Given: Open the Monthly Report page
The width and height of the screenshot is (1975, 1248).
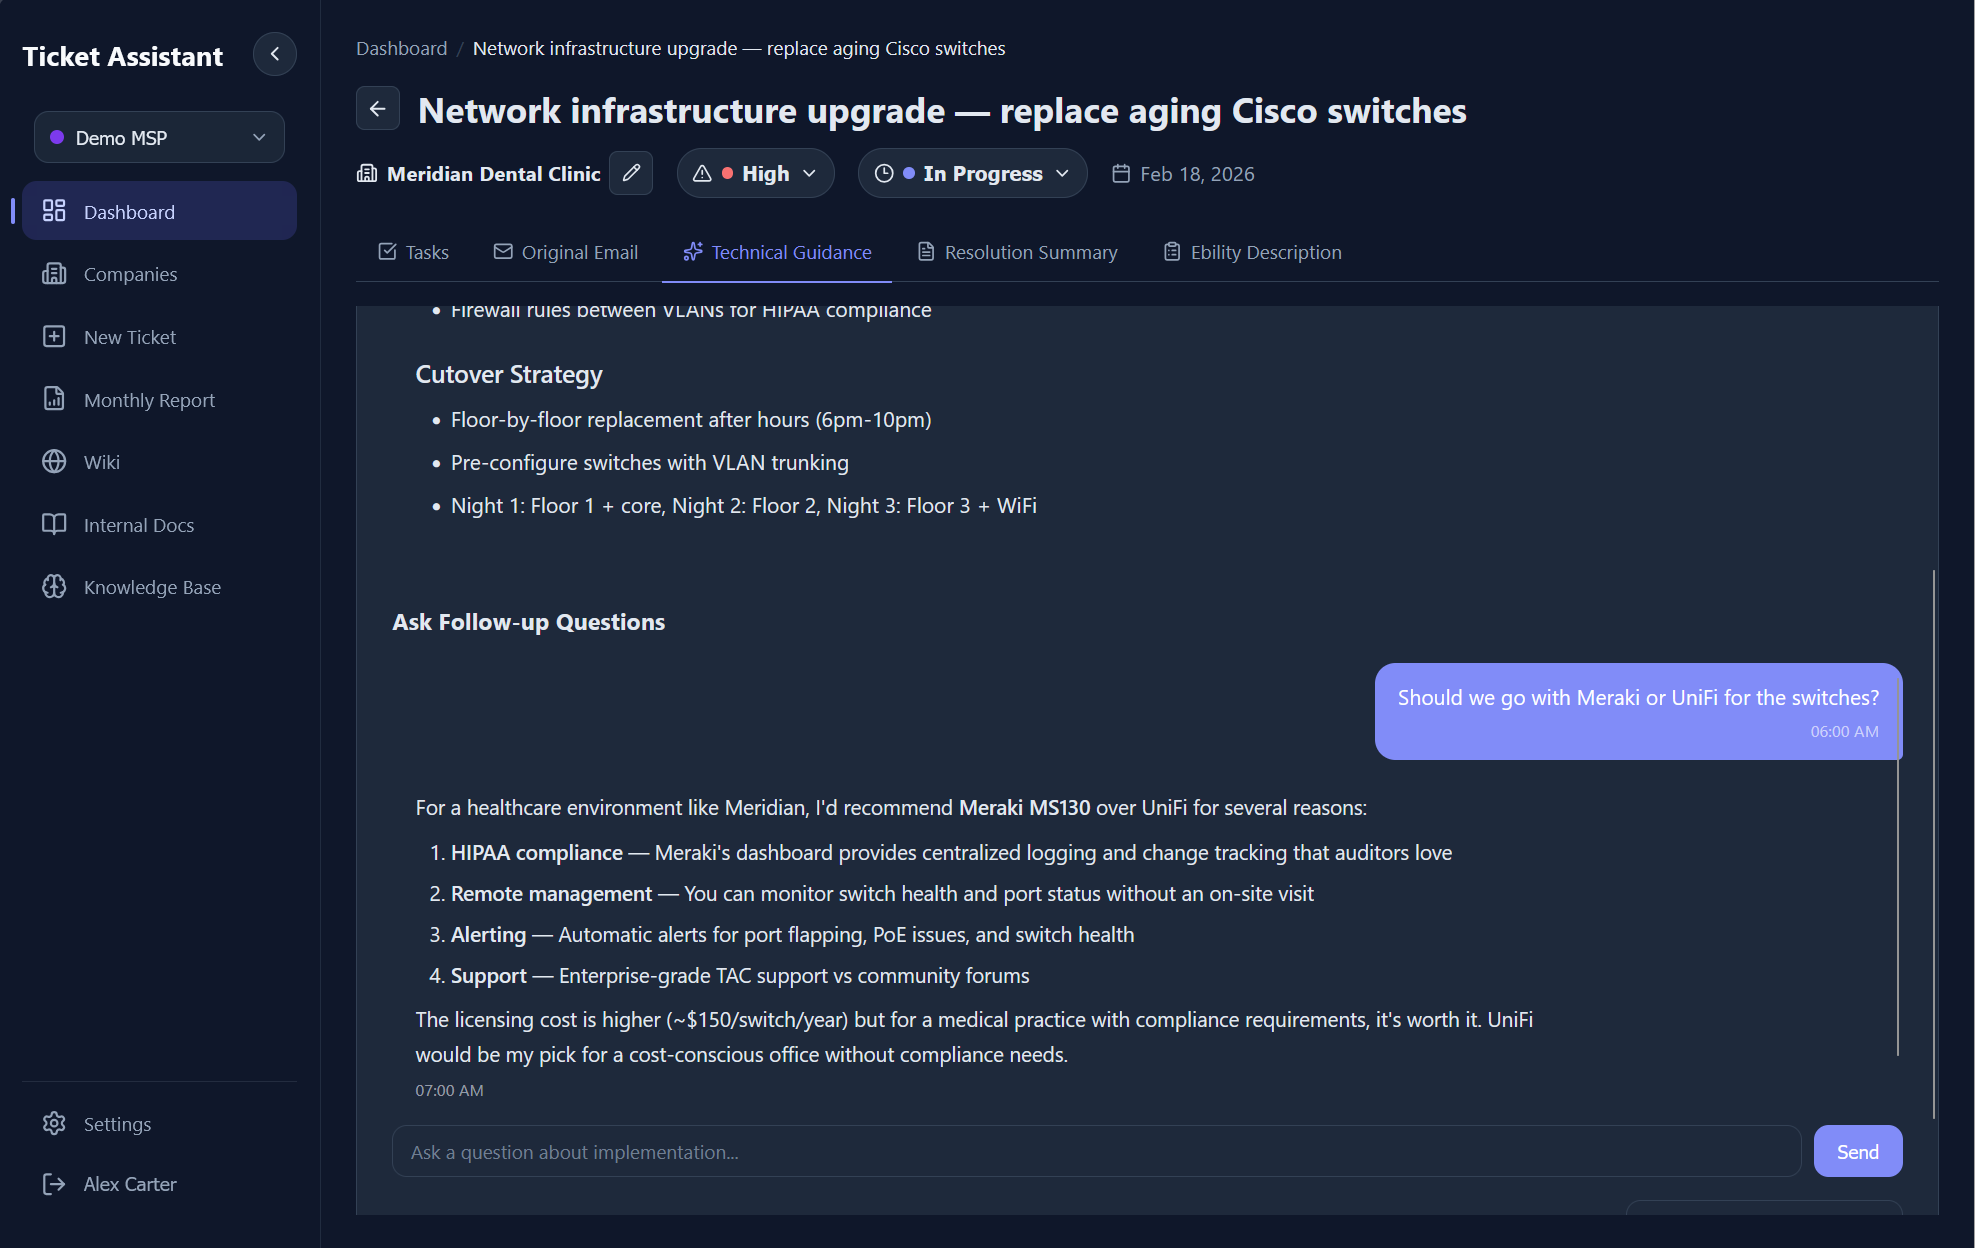Looking at the screenshot, I should (149, 400).
